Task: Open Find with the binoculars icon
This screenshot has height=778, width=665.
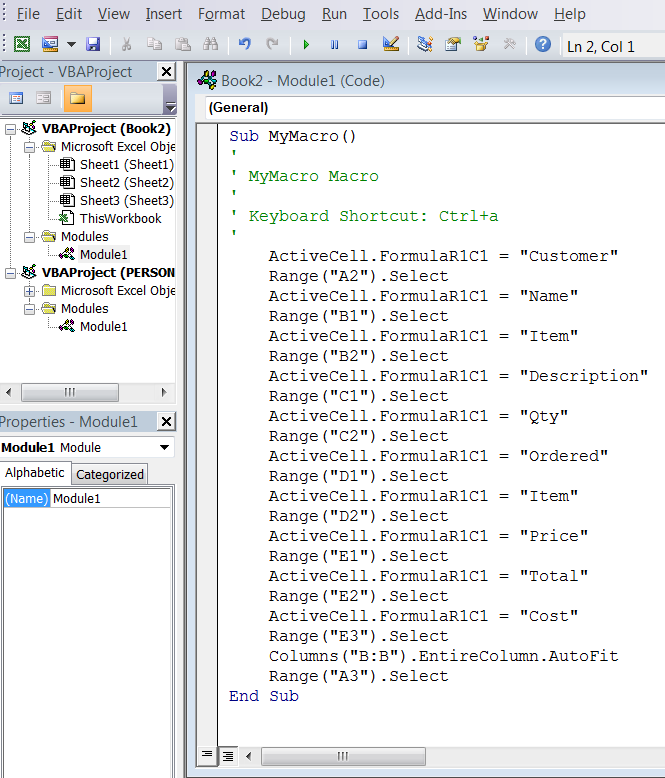Action: pyautogui.click(x=210, y=45)
